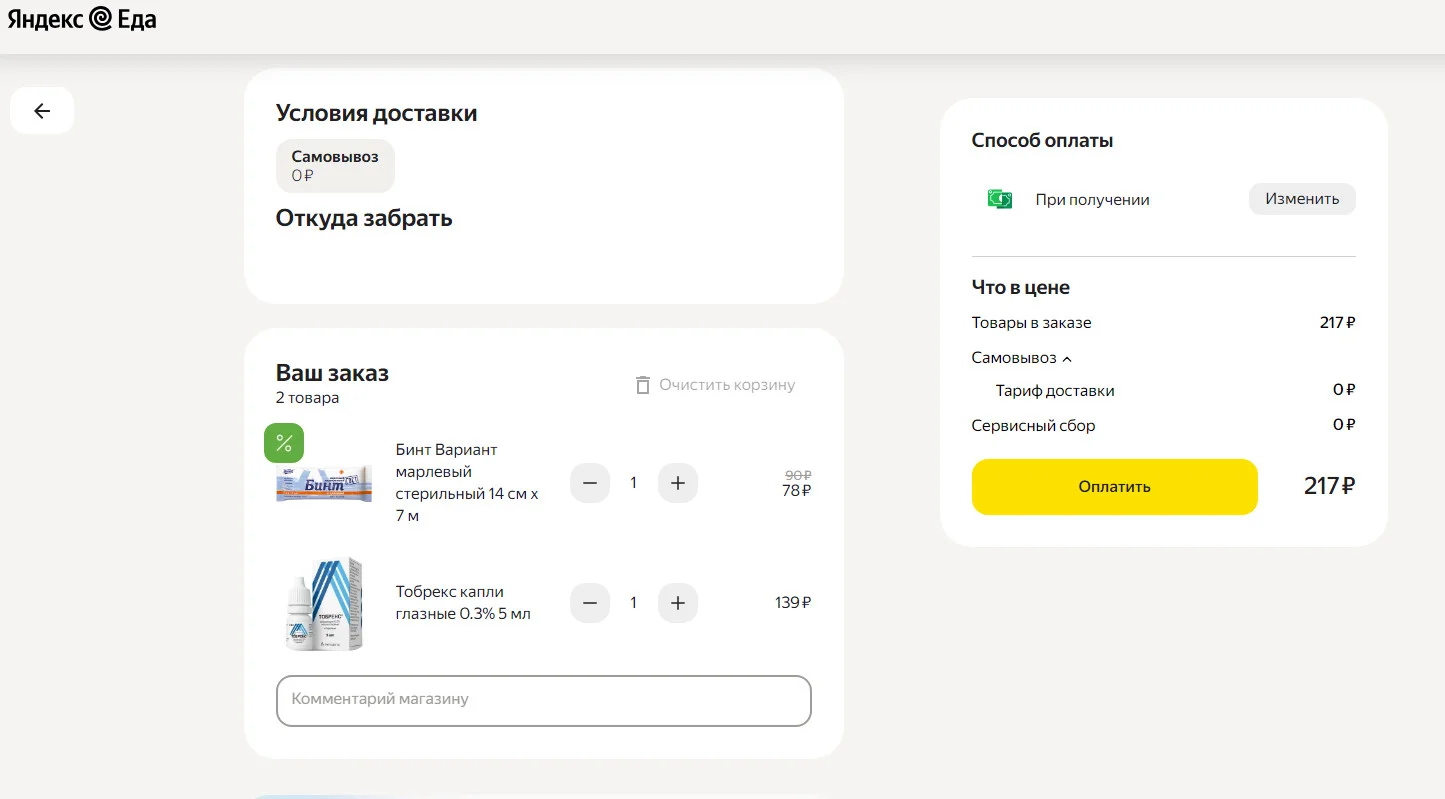The image size is (1445, 799).
Task: Collapse the Самовывоз price breakdown
Action: tap(1021, 358)
